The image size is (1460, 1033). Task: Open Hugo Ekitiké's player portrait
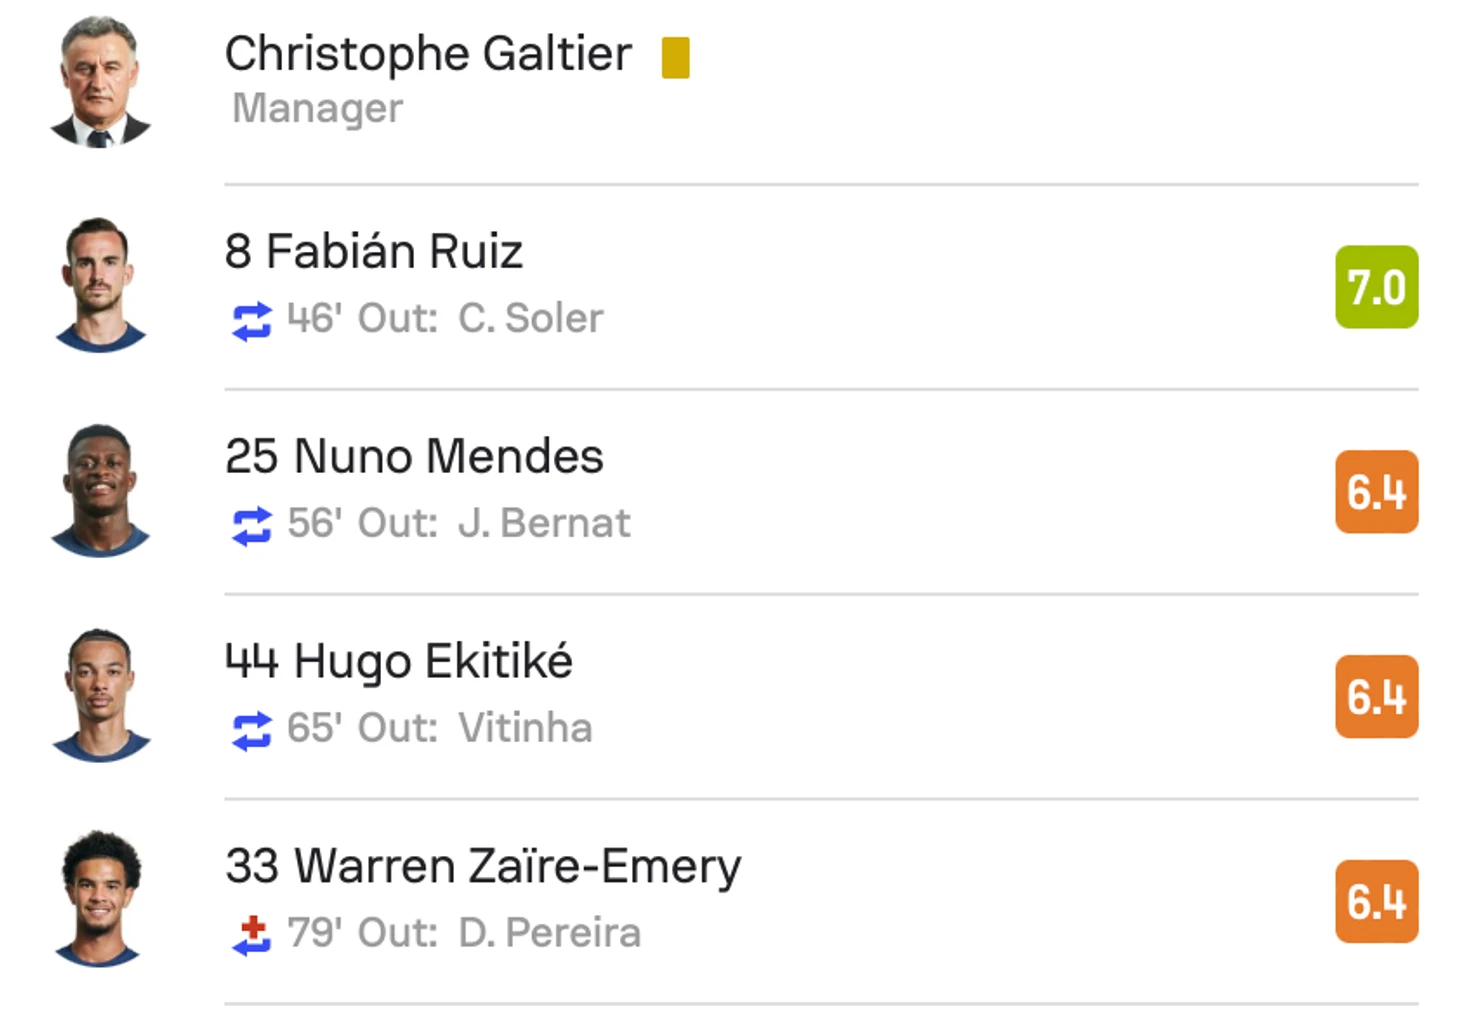tap(100, 695)
